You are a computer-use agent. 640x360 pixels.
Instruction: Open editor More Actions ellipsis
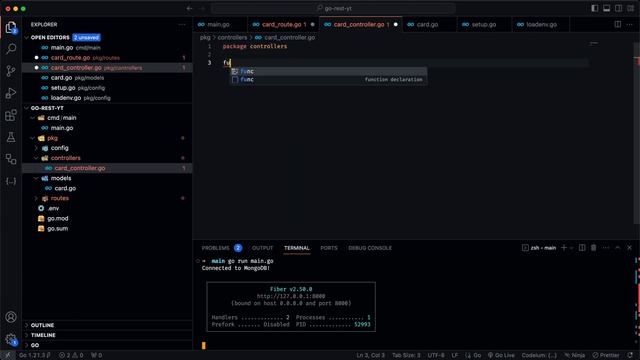[629, 24]
